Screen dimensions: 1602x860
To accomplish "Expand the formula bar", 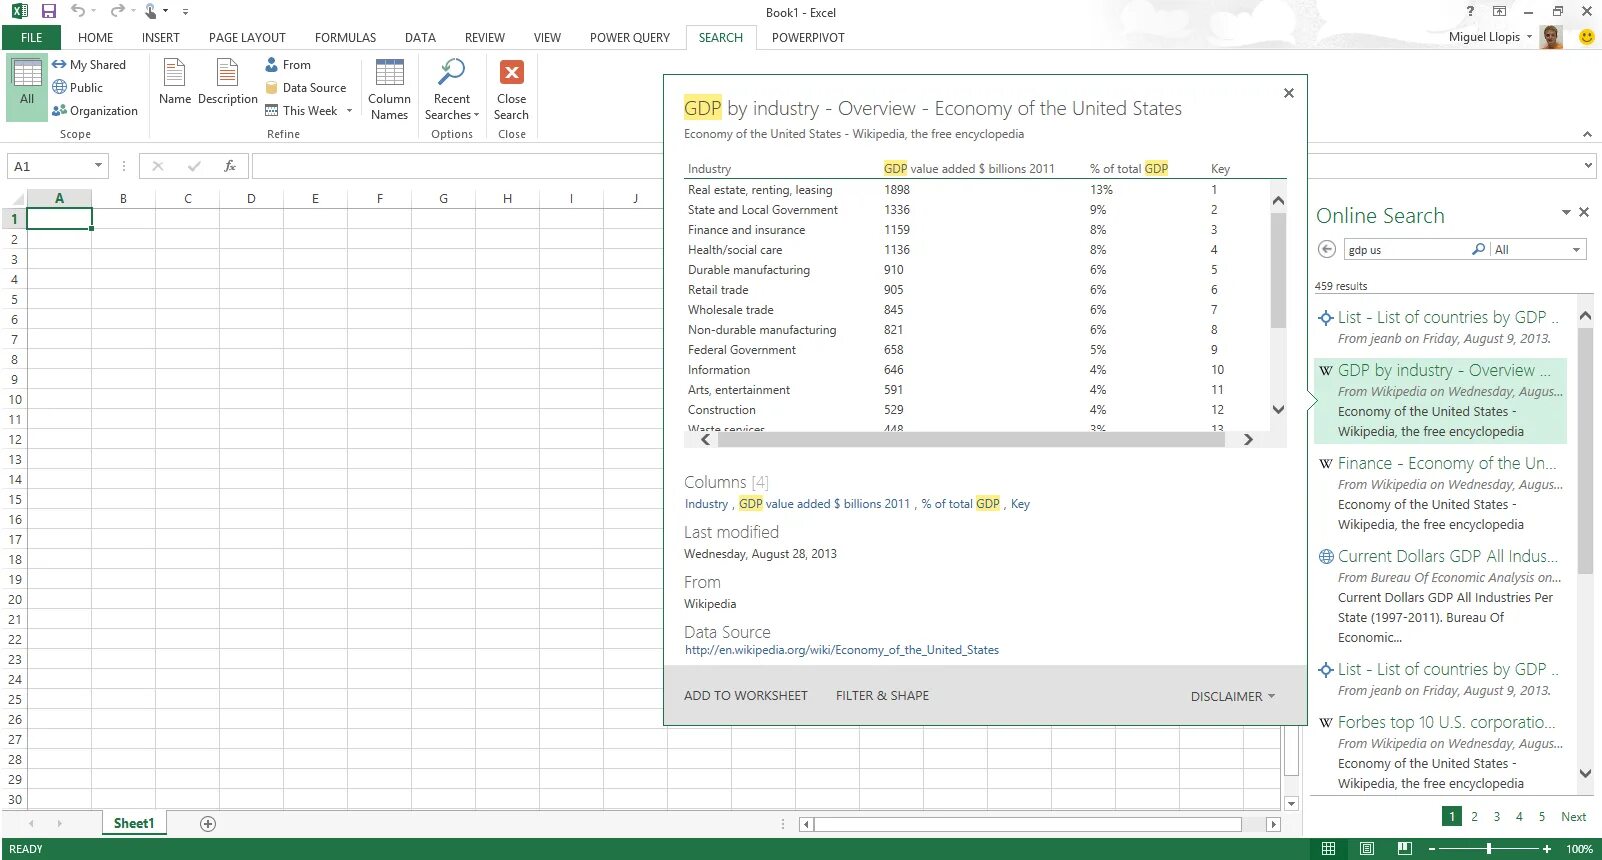I will point(1588,166).
